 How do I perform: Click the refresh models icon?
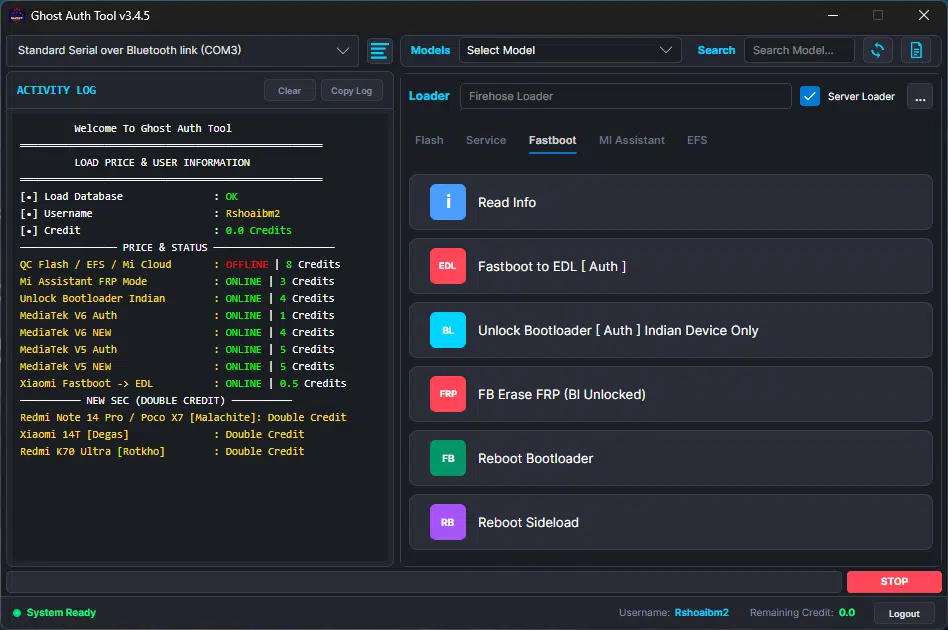pyautogui.click(x=877, y=50)
